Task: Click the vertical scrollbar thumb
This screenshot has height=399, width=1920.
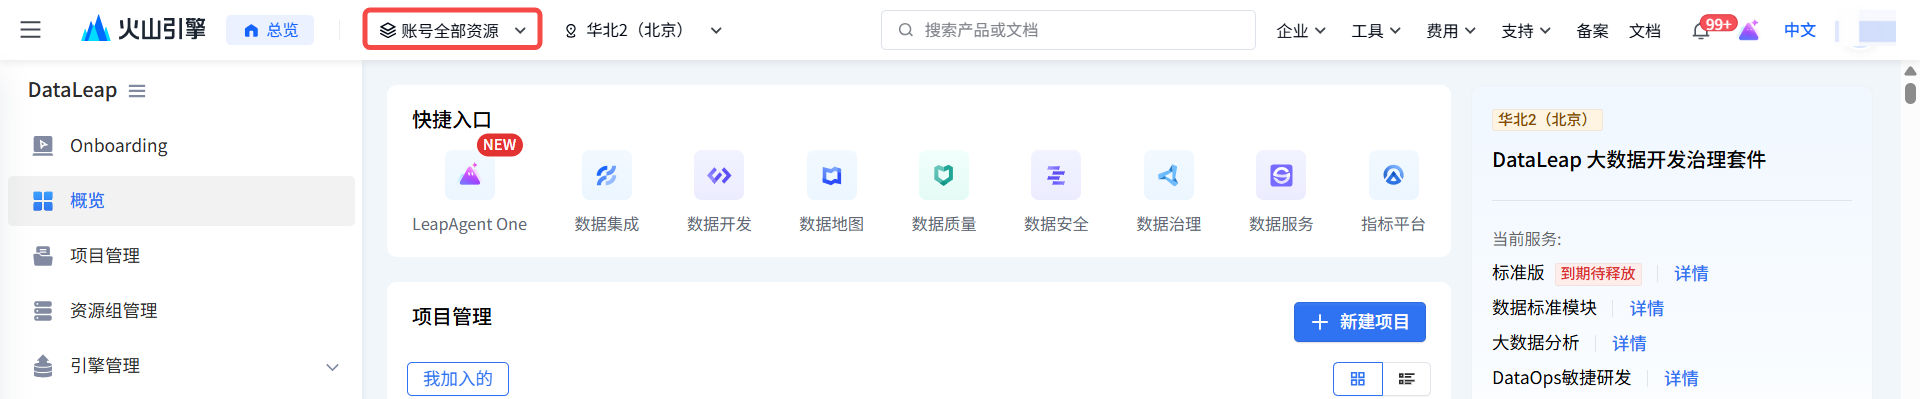Action: [x=1910, y=93]
